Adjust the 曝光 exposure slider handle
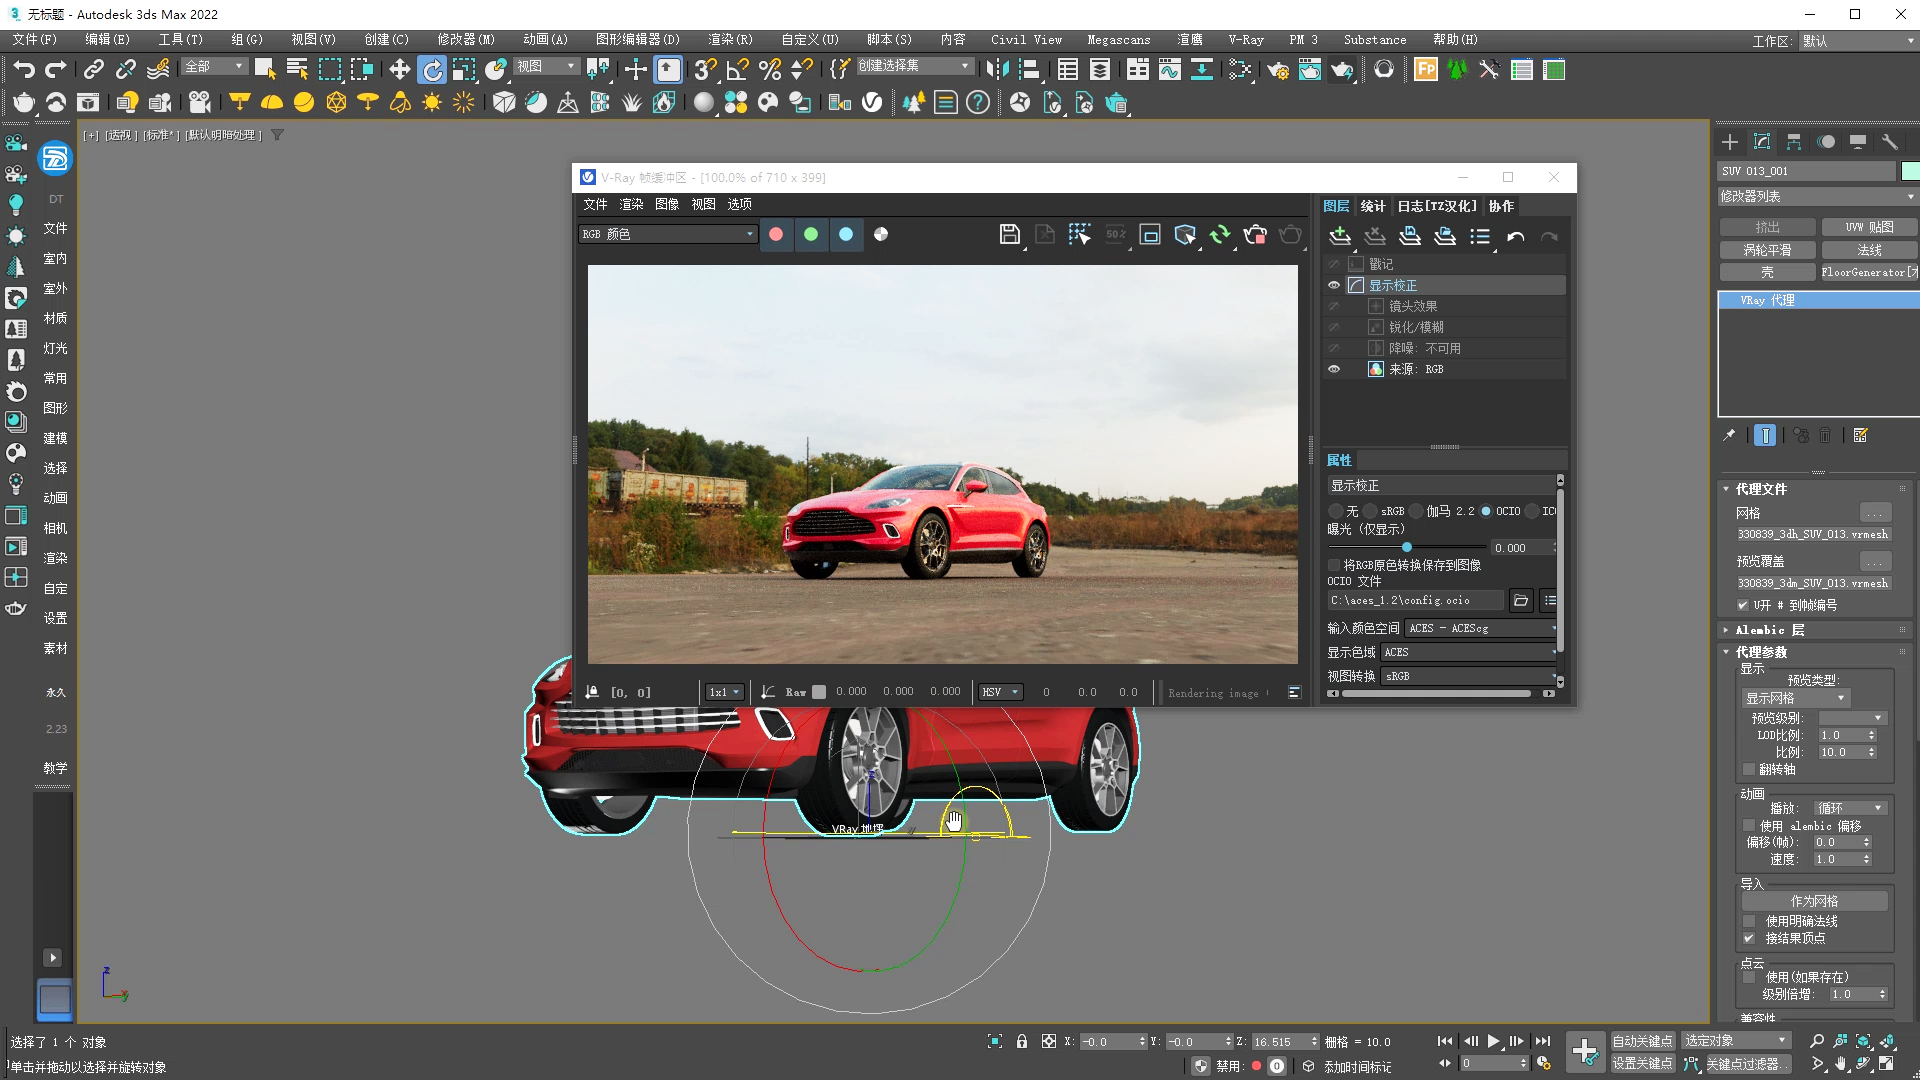Image resolution: width=1920 pixels, height=1080 pixels. [x=1407, y=547]
